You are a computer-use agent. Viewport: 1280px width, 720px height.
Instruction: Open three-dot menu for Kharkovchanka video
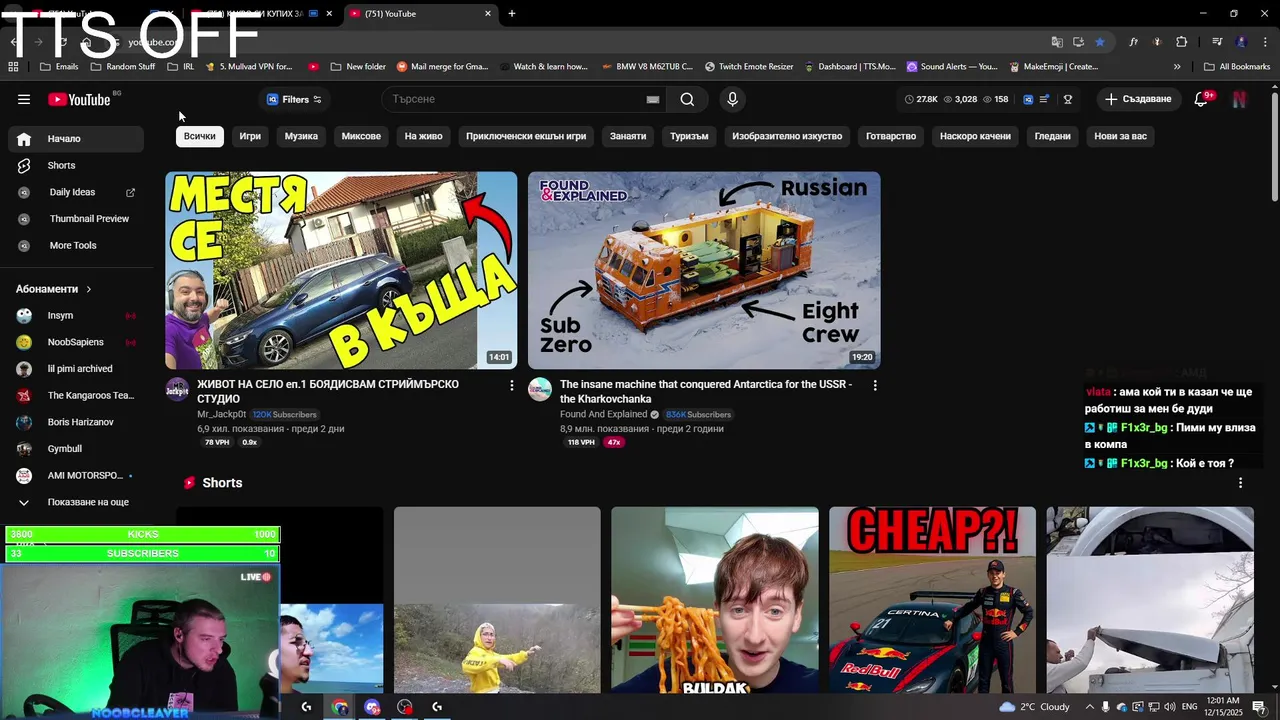tap(875, 385)
